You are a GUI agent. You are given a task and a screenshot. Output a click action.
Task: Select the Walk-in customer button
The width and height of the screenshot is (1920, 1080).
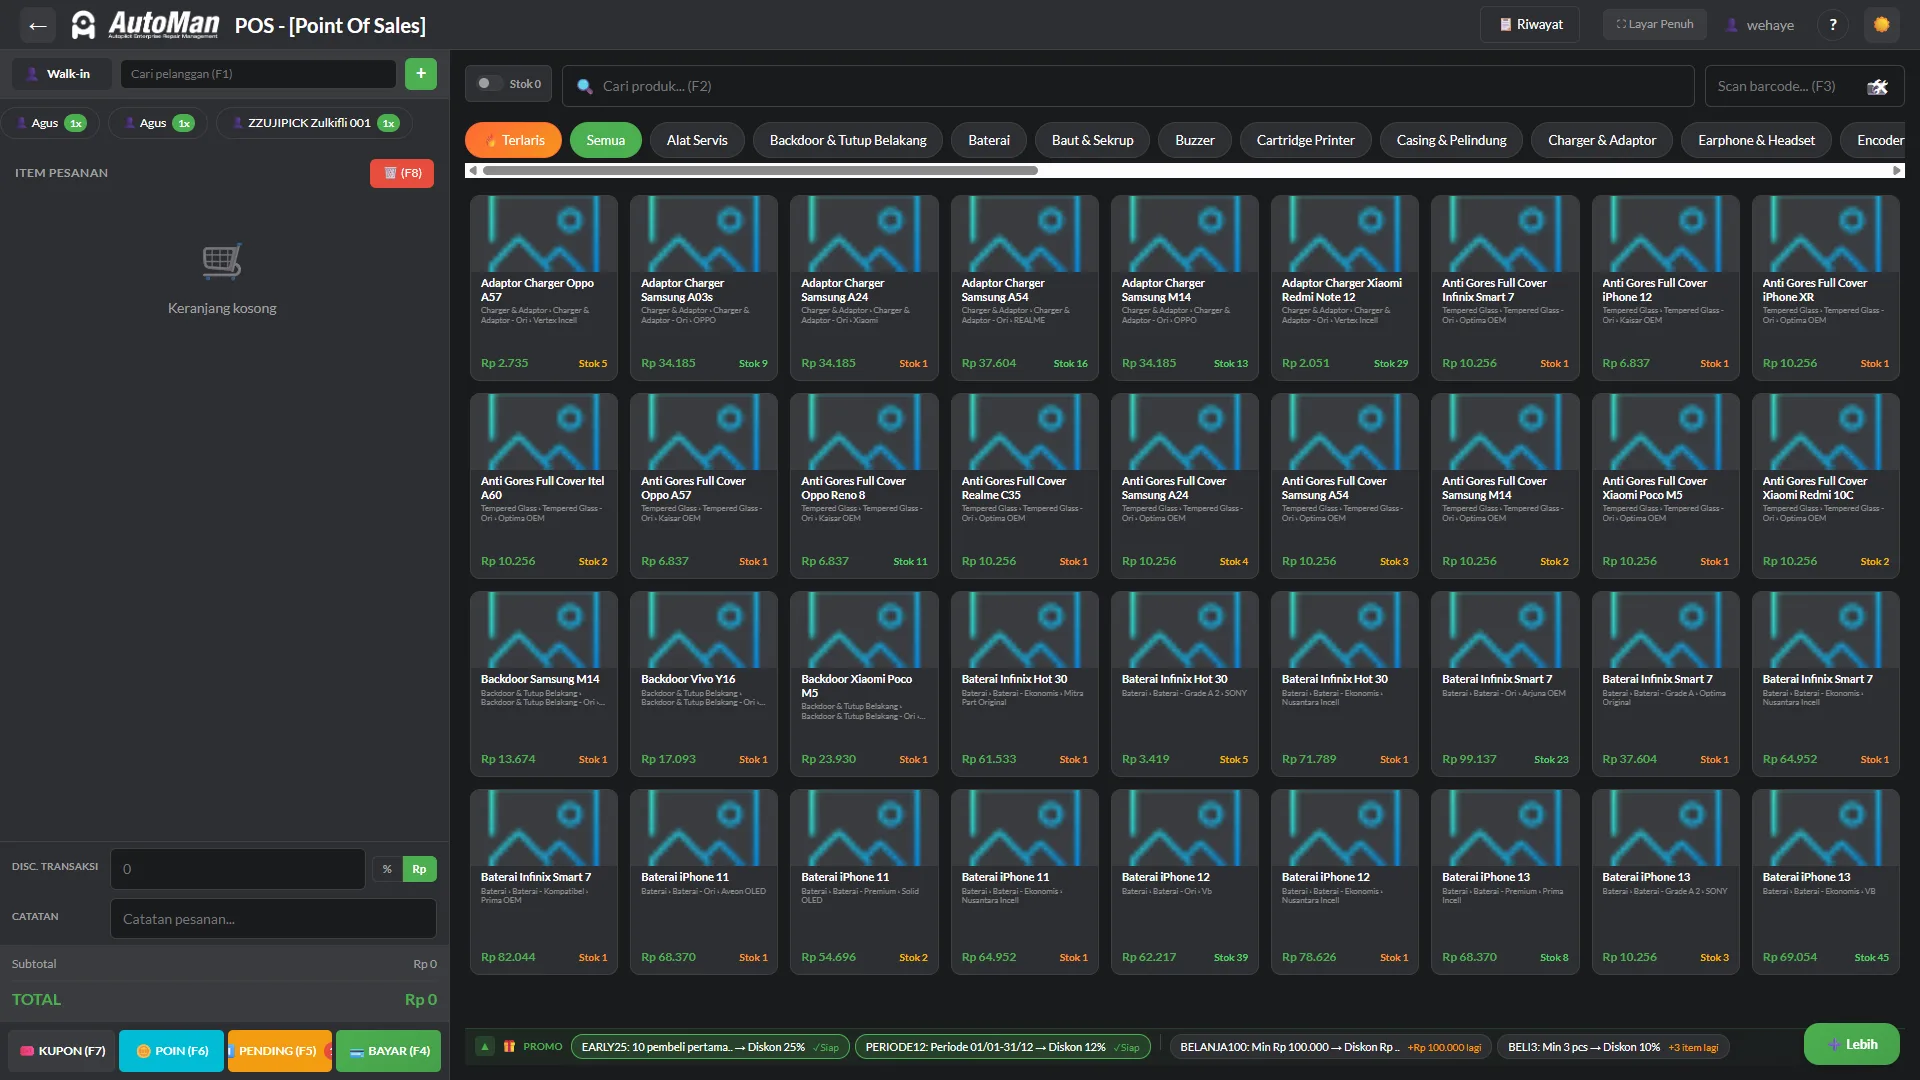61,74
